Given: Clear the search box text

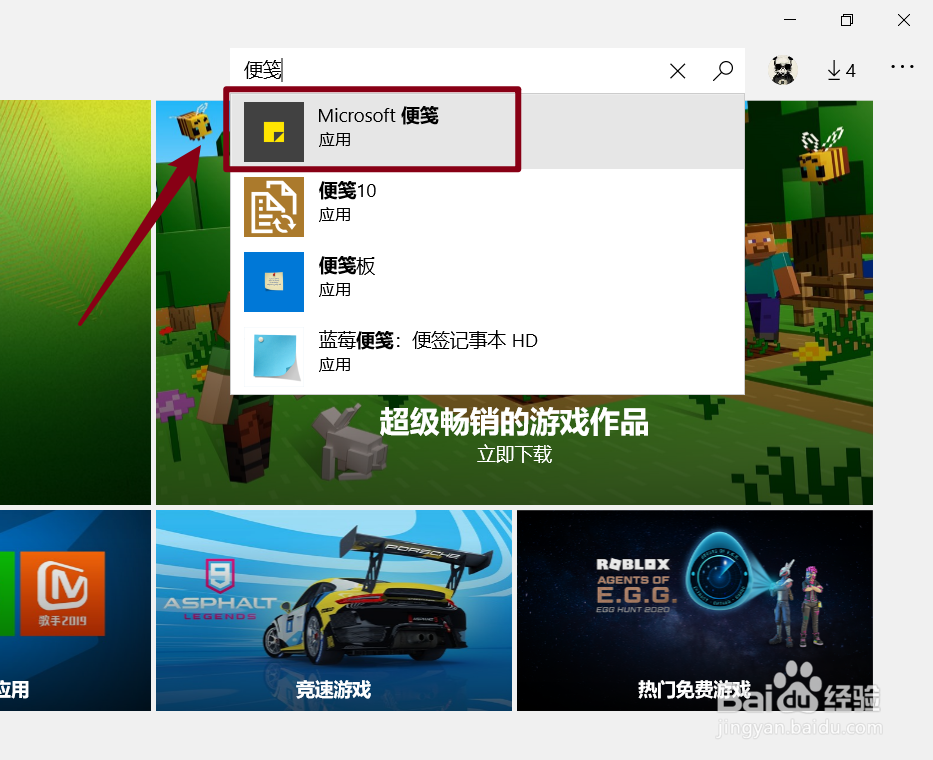Looking at the screenshot, I should pos(677,71).
